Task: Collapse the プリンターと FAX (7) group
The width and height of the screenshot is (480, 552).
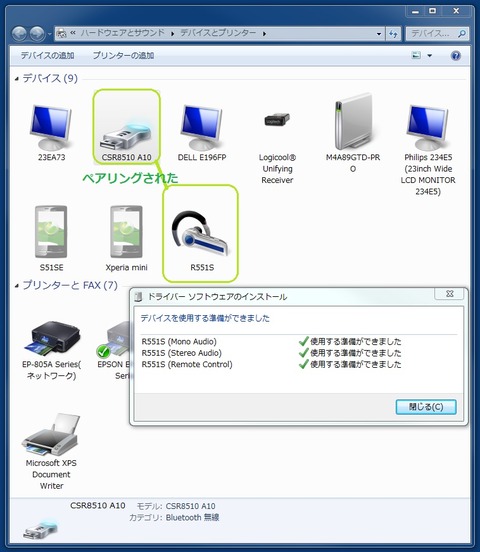Action: point(17,286)
